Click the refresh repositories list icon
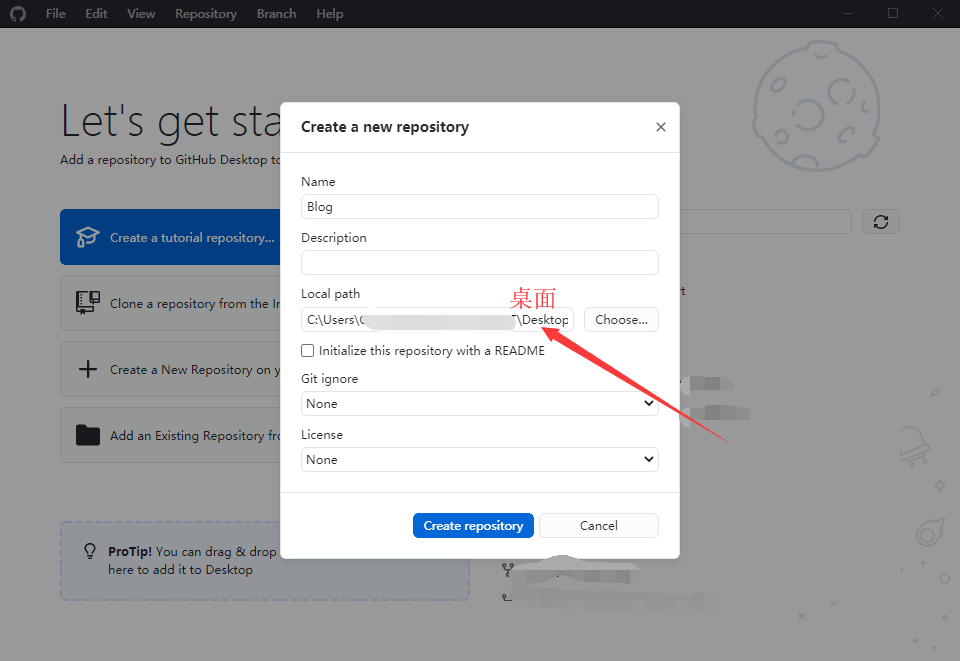 pos(880,222)
